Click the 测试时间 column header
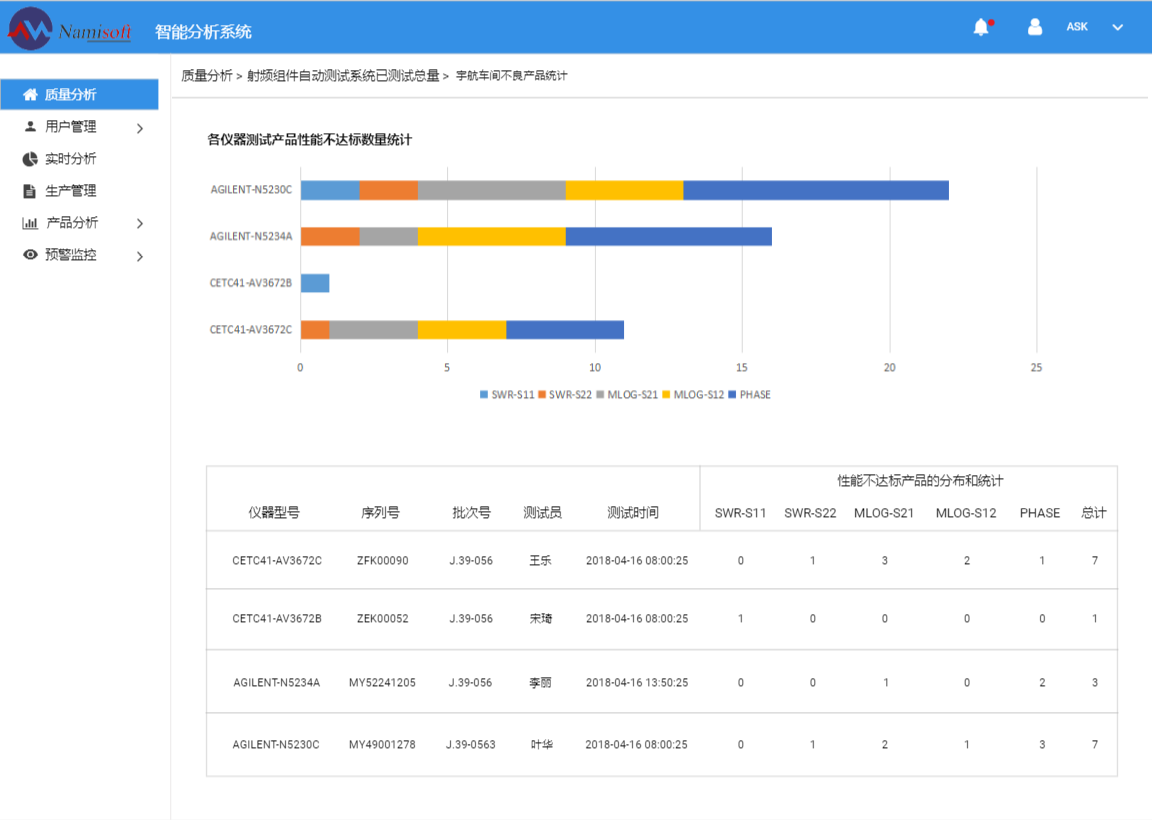This screenshot has width=1152, height=820. (x=633, y=513)
